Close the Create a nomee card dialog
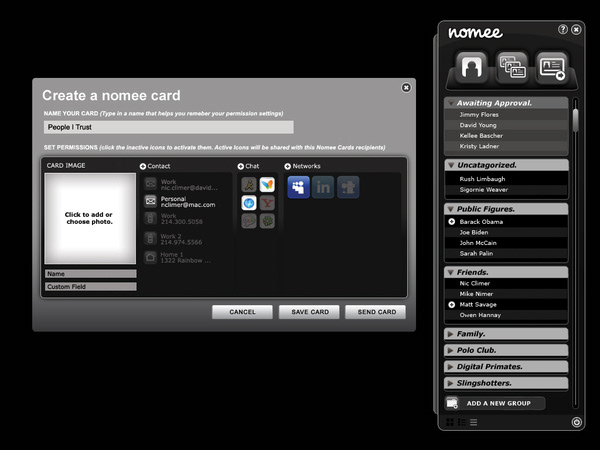600x450 pixels. (406, 88)
